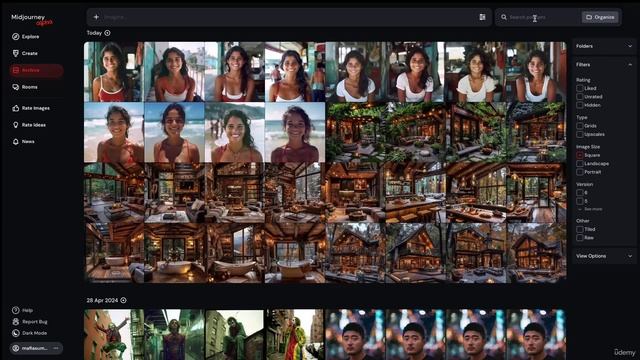Image resolution: width=640 pixels, height=360 pixels.
Task: Check the Tiled filter checkbox
Action: (x=580, y=229)
